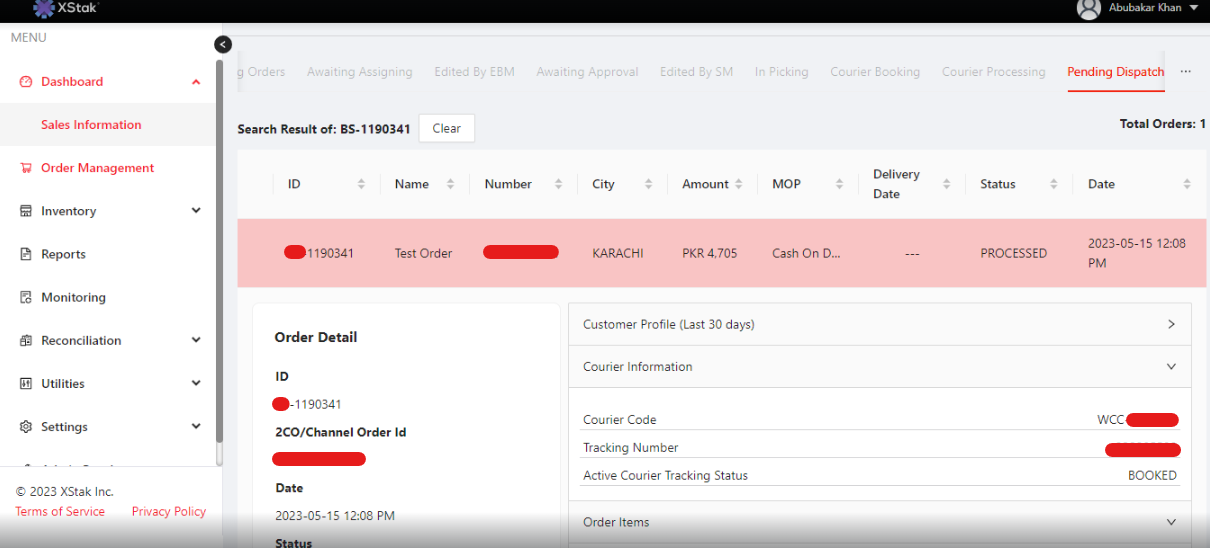Click the Monitoring icon in sidebar
The image size is (1210, 548).
26,297
